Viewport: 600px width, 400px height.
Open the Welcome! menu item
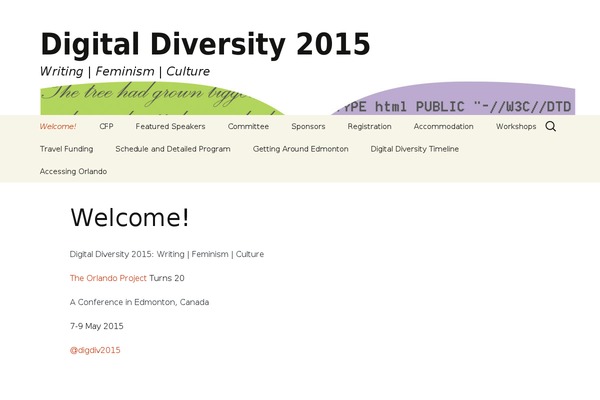click(58, 126)
